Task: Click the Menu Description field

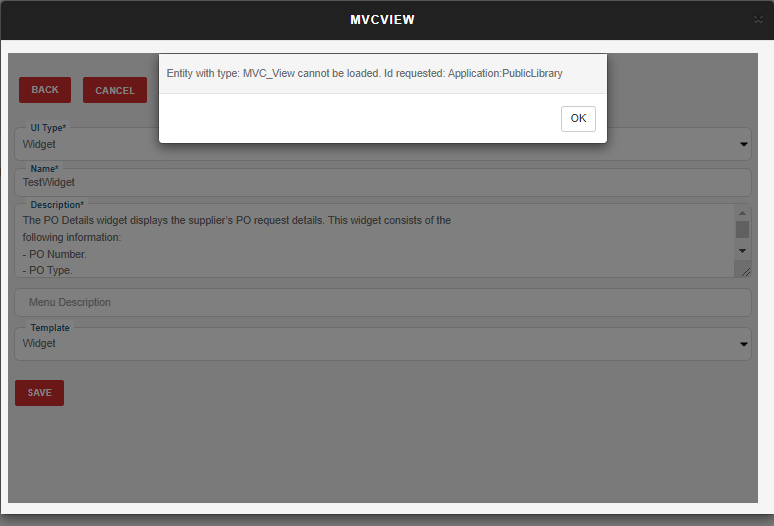Action: tap(383, 302)
